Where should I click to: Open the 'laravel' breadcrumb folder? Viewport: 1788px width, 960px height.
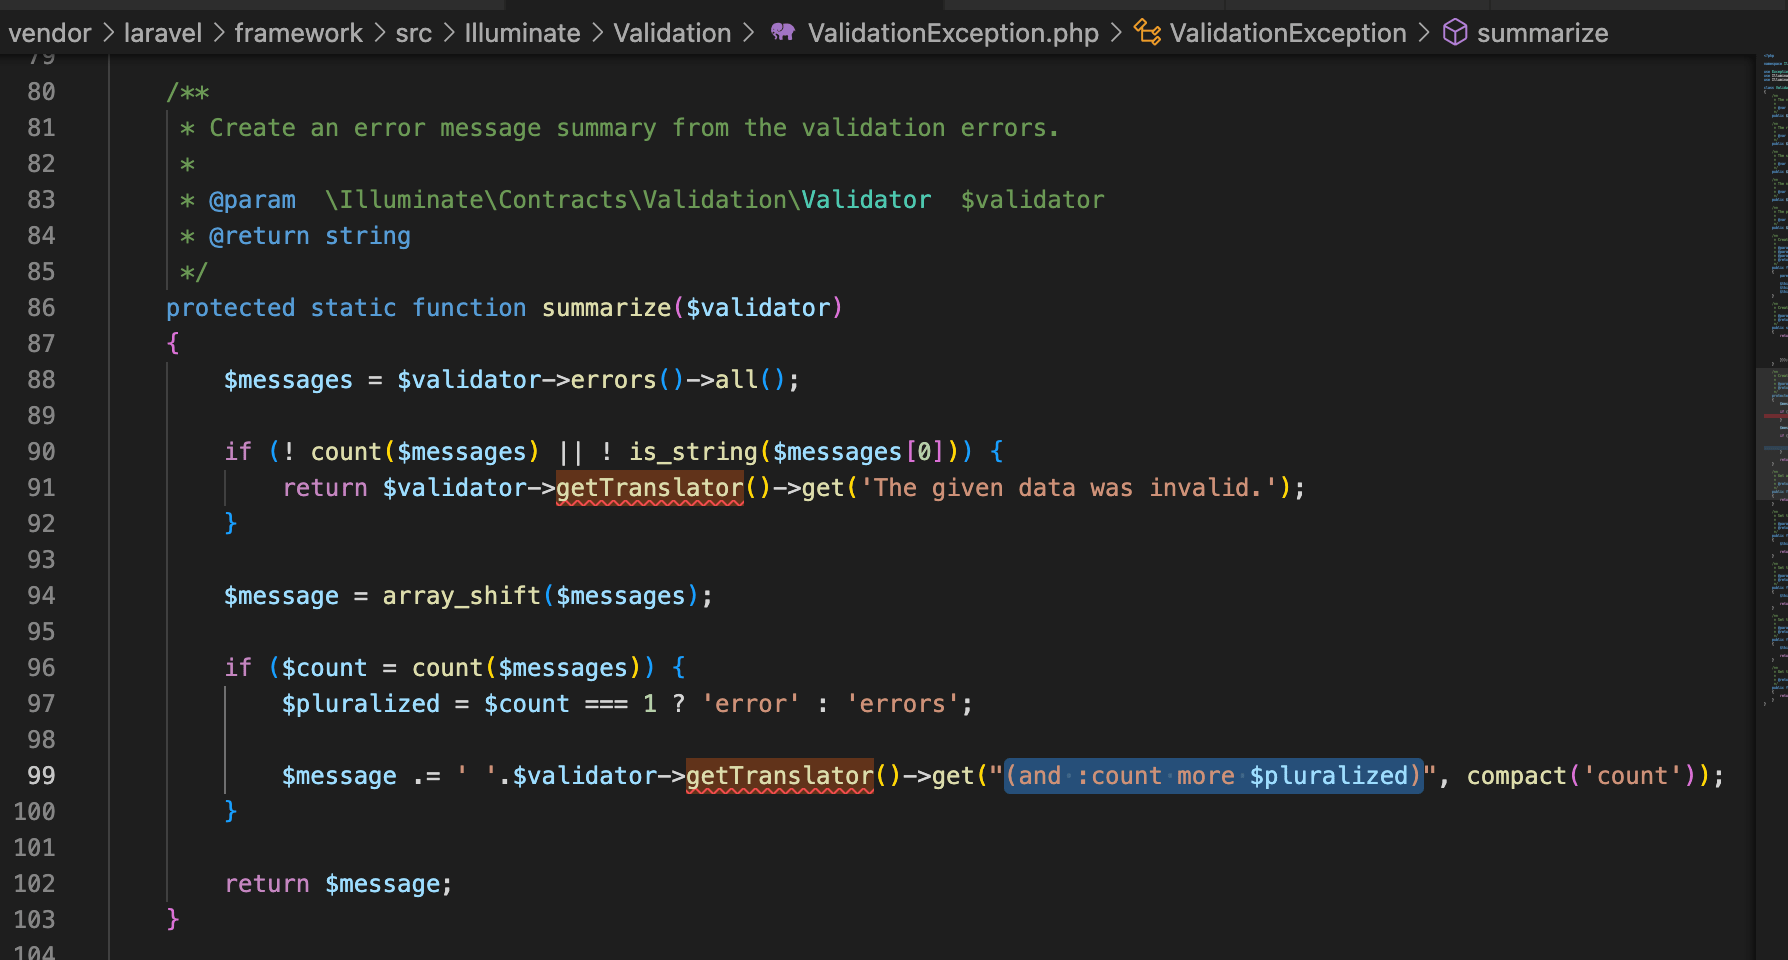tap(163, 33)
